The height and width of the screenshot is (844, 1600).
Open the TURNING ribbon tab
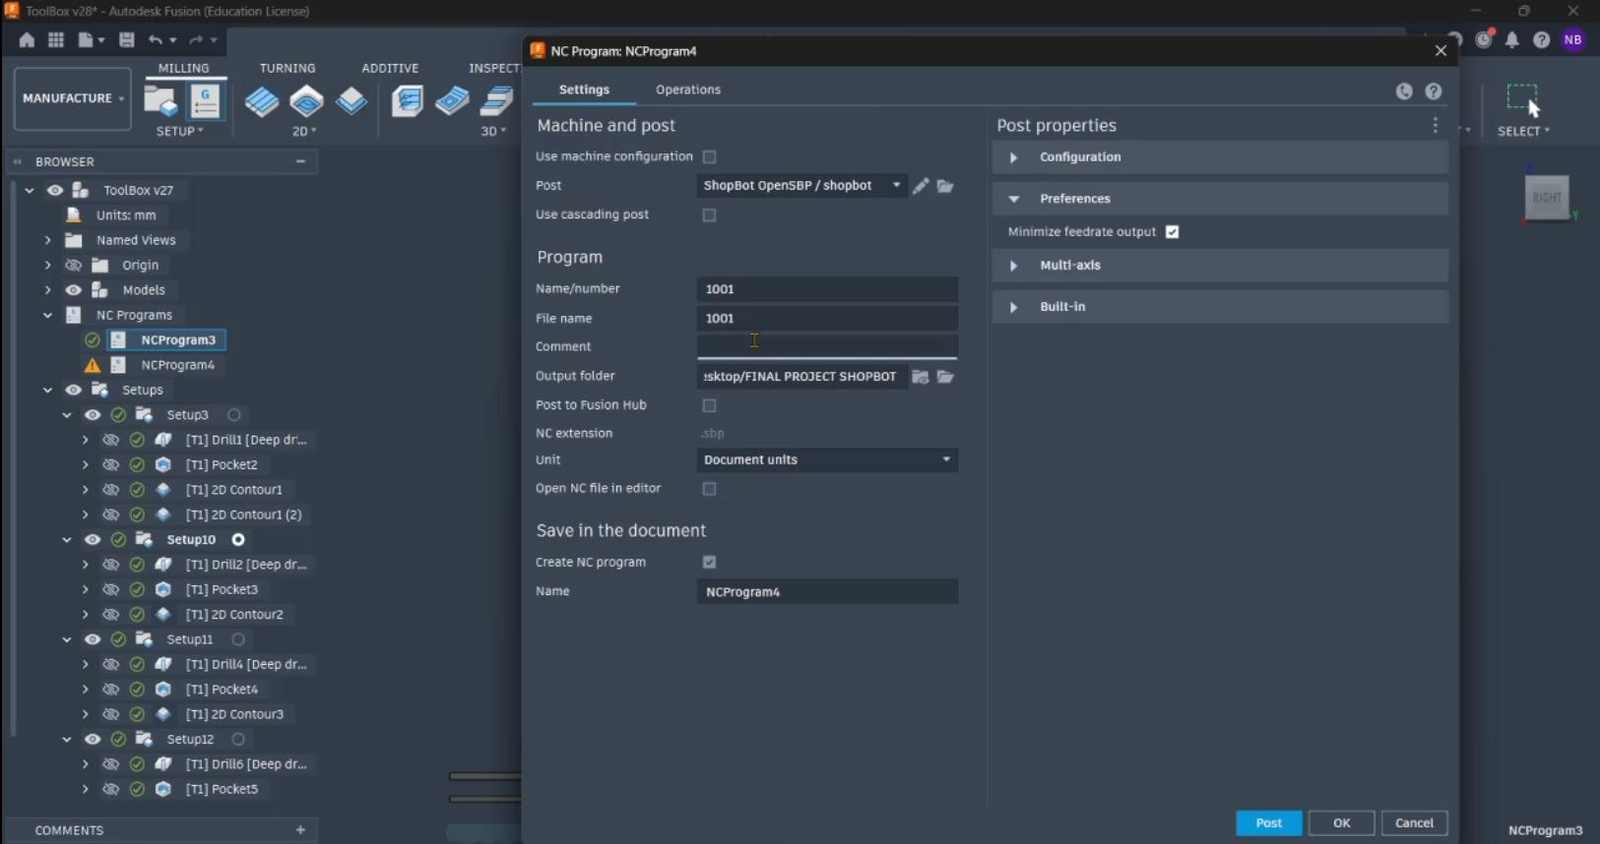click(x=287, y=68)
